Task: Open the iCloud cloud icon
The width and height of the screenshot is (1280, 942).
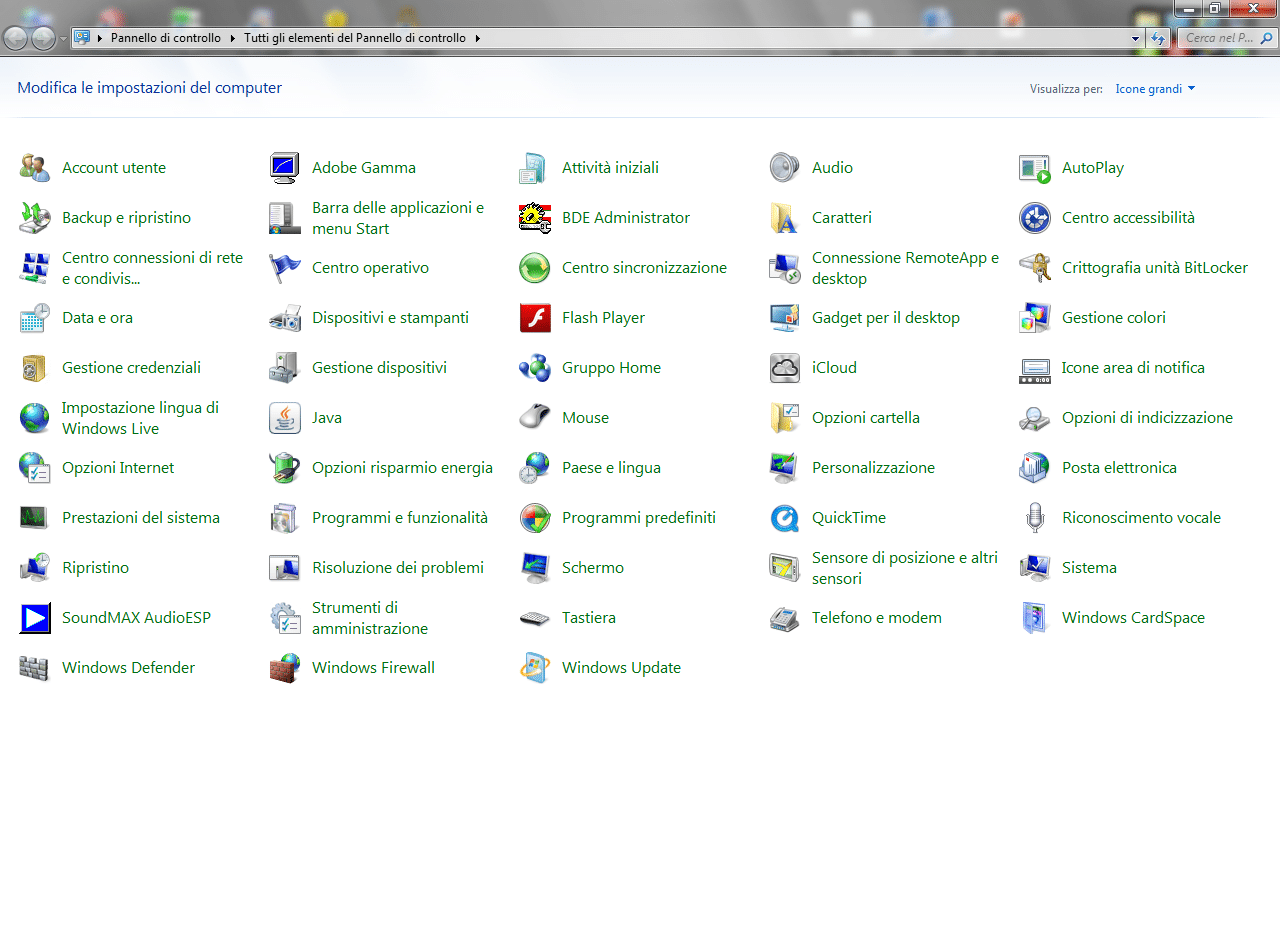Action: click(x=785, y=368)
